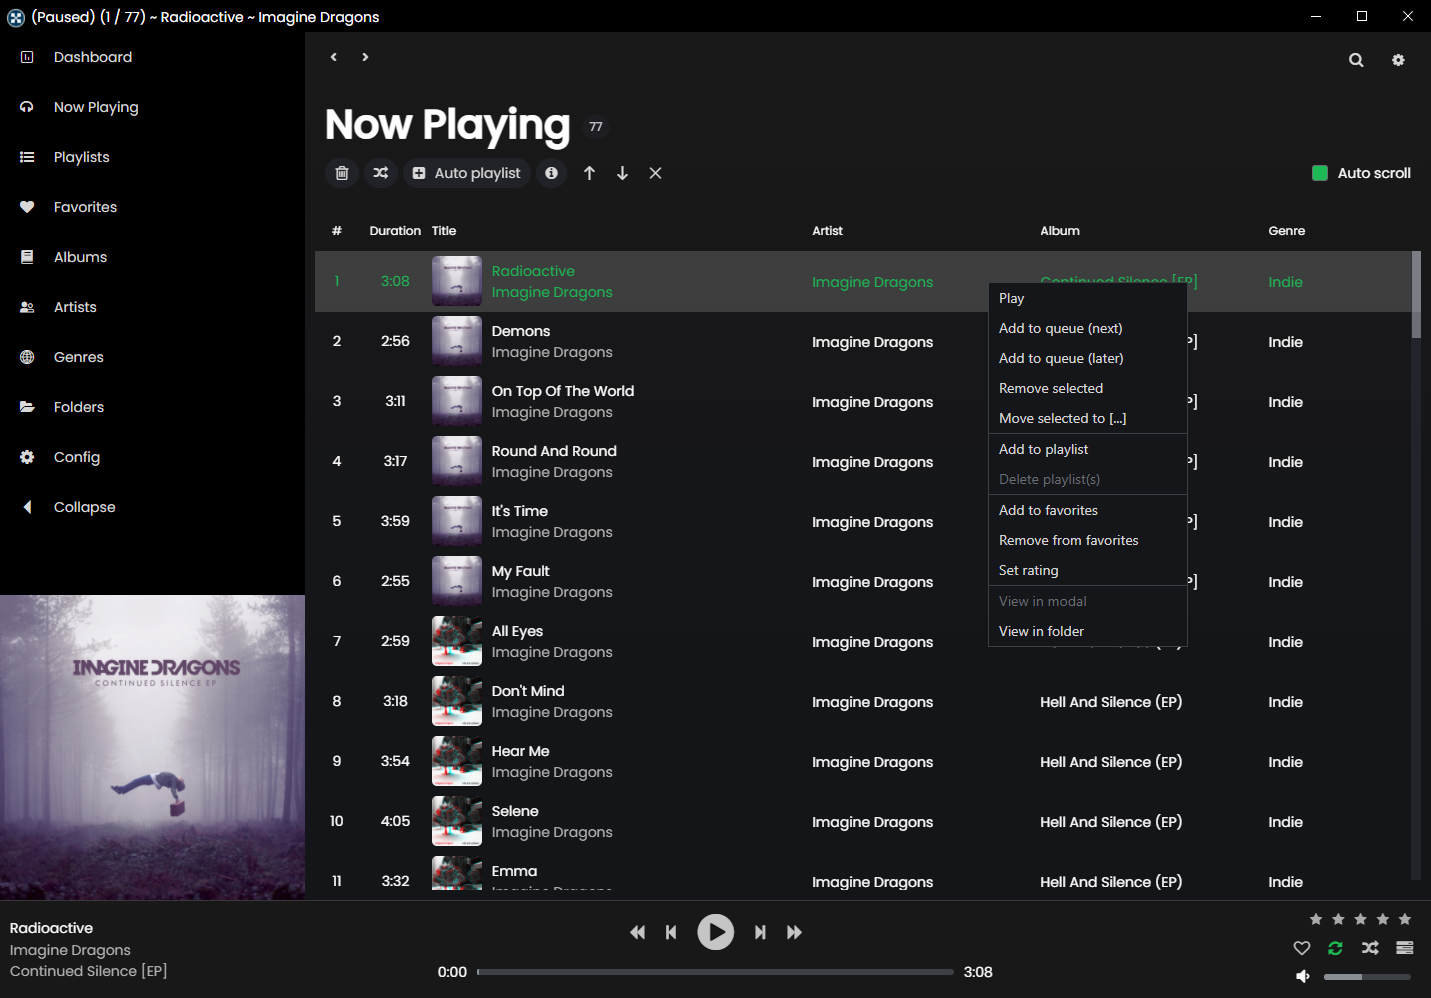Toggle the Auto scroll checkbox

click(x=1320, y=173)
